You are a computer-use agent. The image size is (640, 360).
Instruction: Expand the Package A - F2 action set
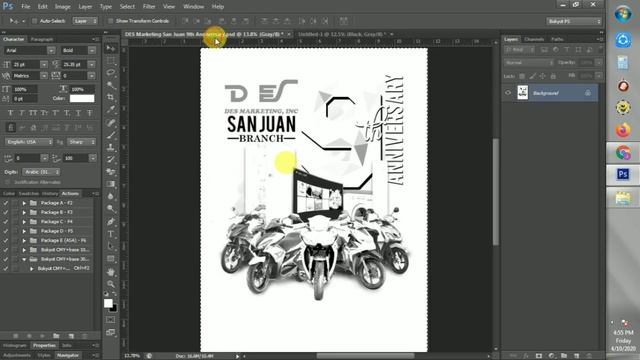tap(24, 203)
